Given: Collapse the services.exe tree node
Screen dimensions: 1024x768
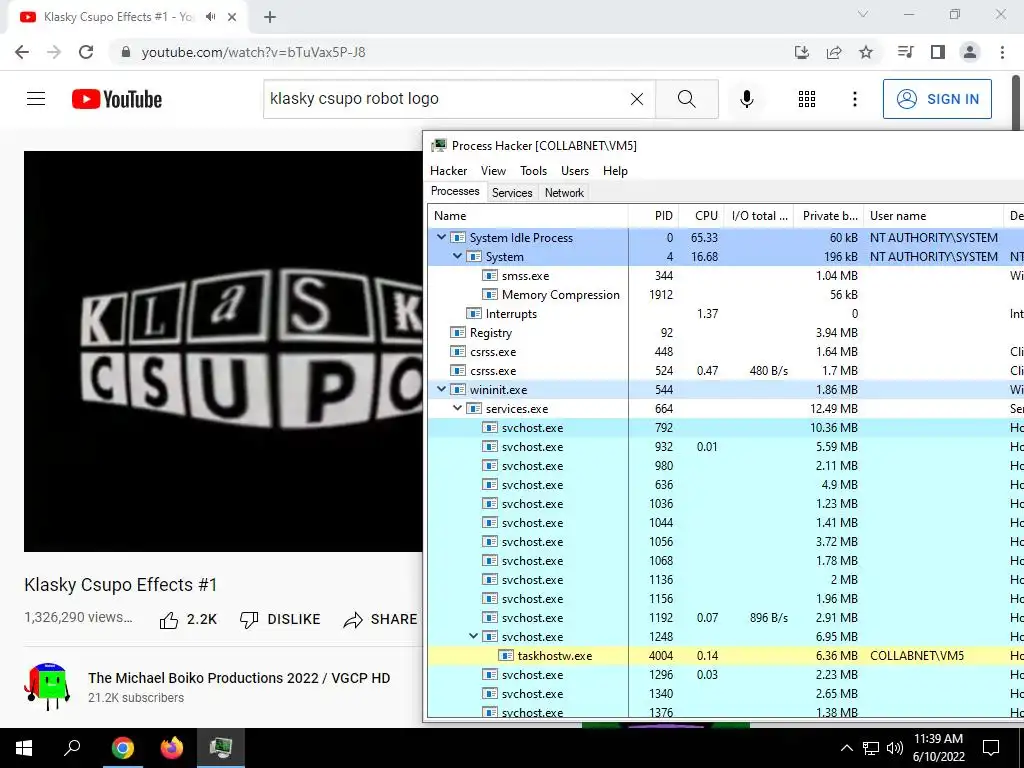Looking at the screenshot, I should pos(457,408).
